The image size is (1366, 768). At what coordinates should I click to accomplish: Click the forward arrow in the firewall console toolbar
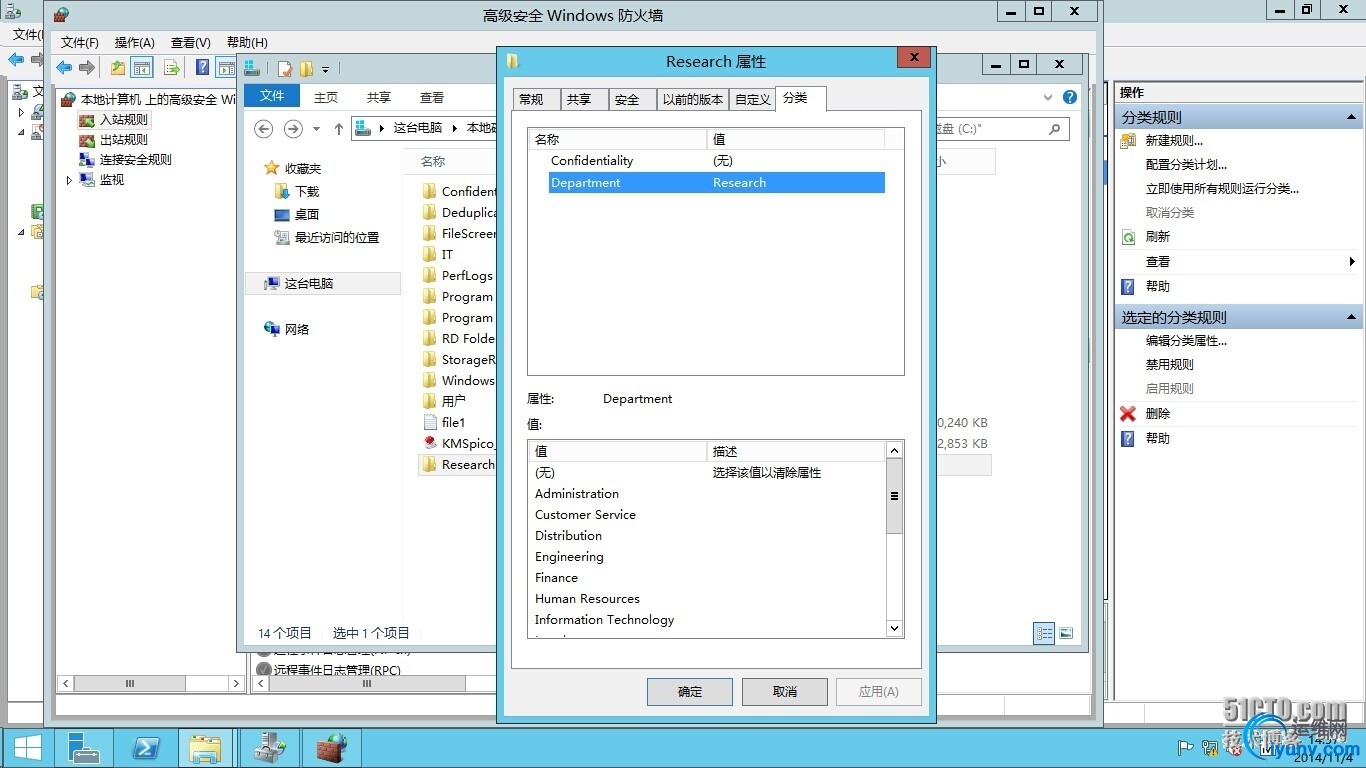tap(87, 68)
